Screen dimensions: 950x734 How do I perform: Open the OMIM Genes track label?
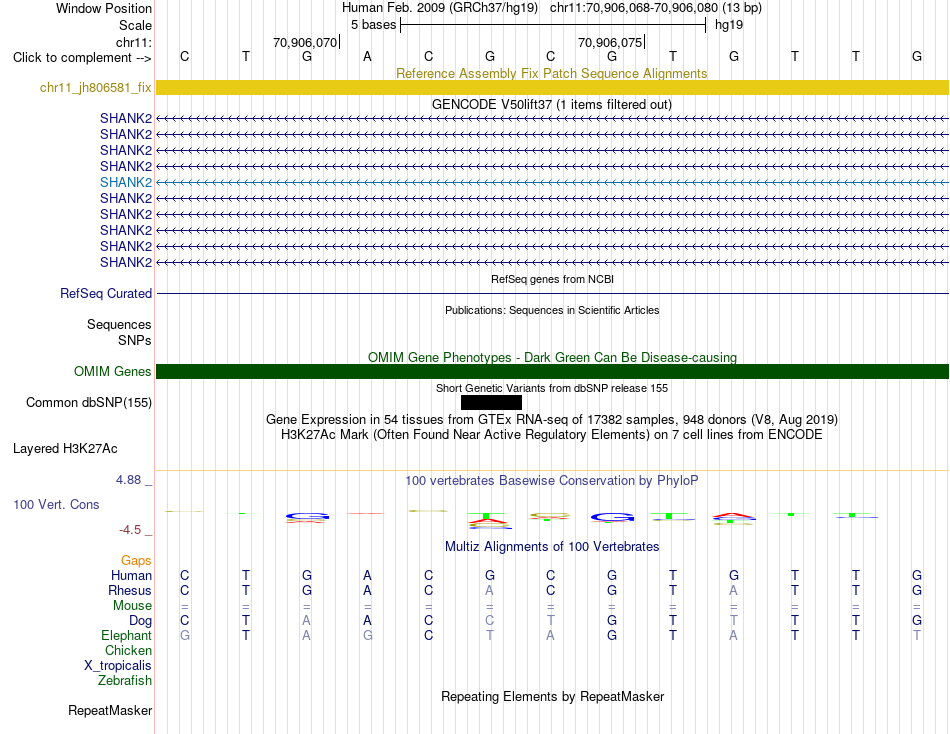click(x=113, y=372)
